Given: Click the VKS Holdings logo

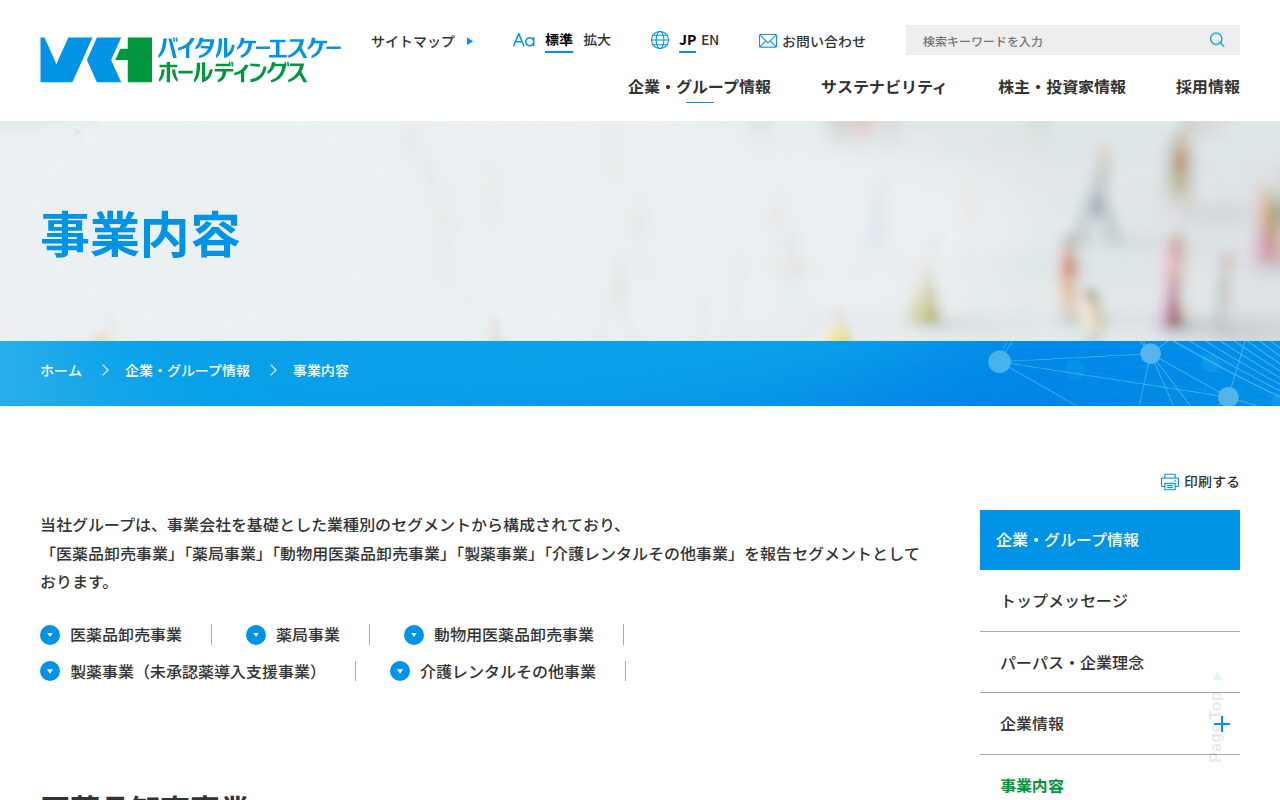Looking at the screenshot, I should 190,60.
